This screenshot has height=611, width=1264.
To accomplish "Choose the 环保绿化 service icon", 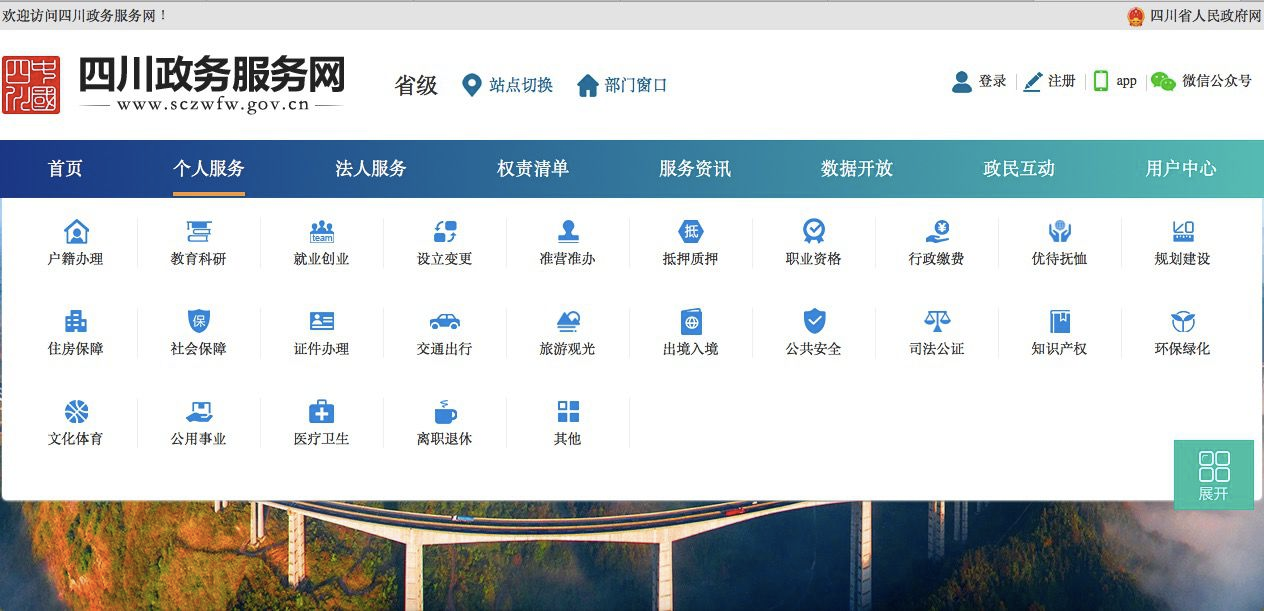I will 1183,321.
